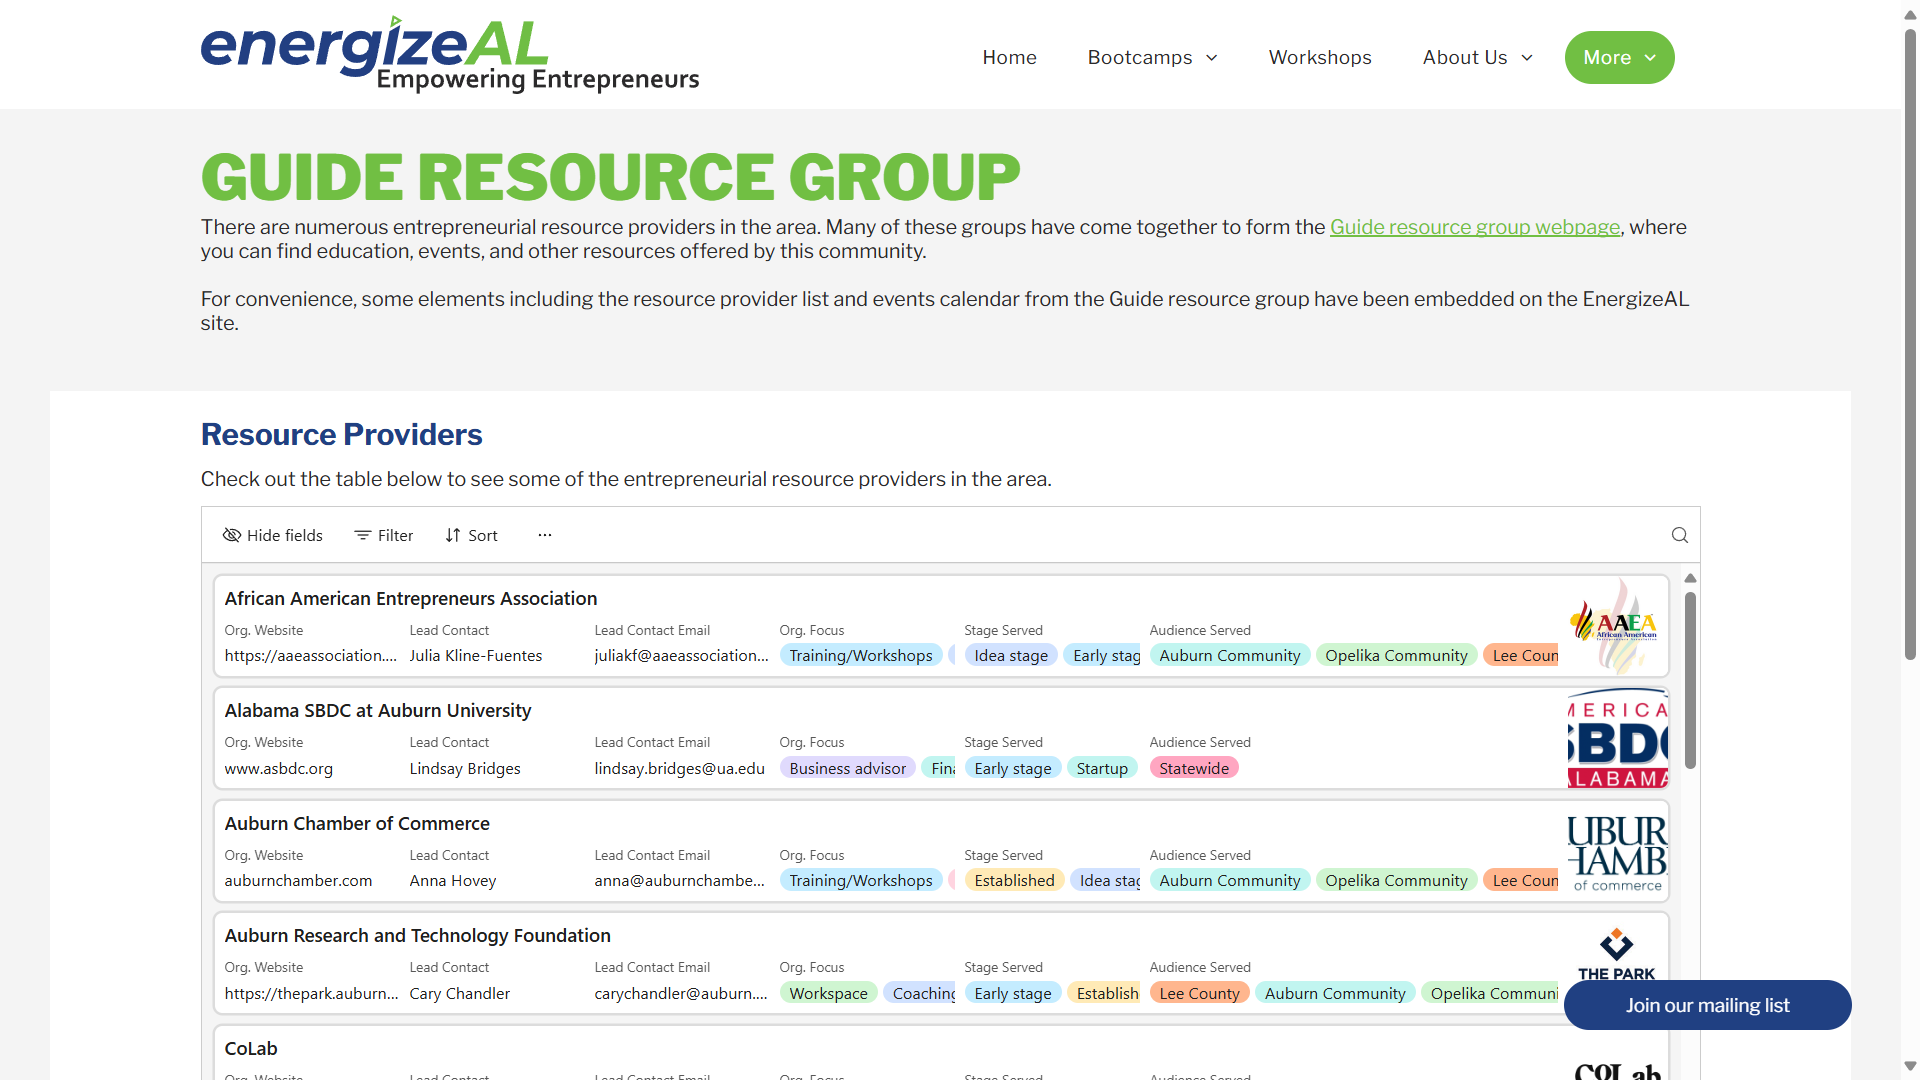Click juliakf@aaeassociation email value
This screenshot has width=1920, height=1080.
[681, 656]
